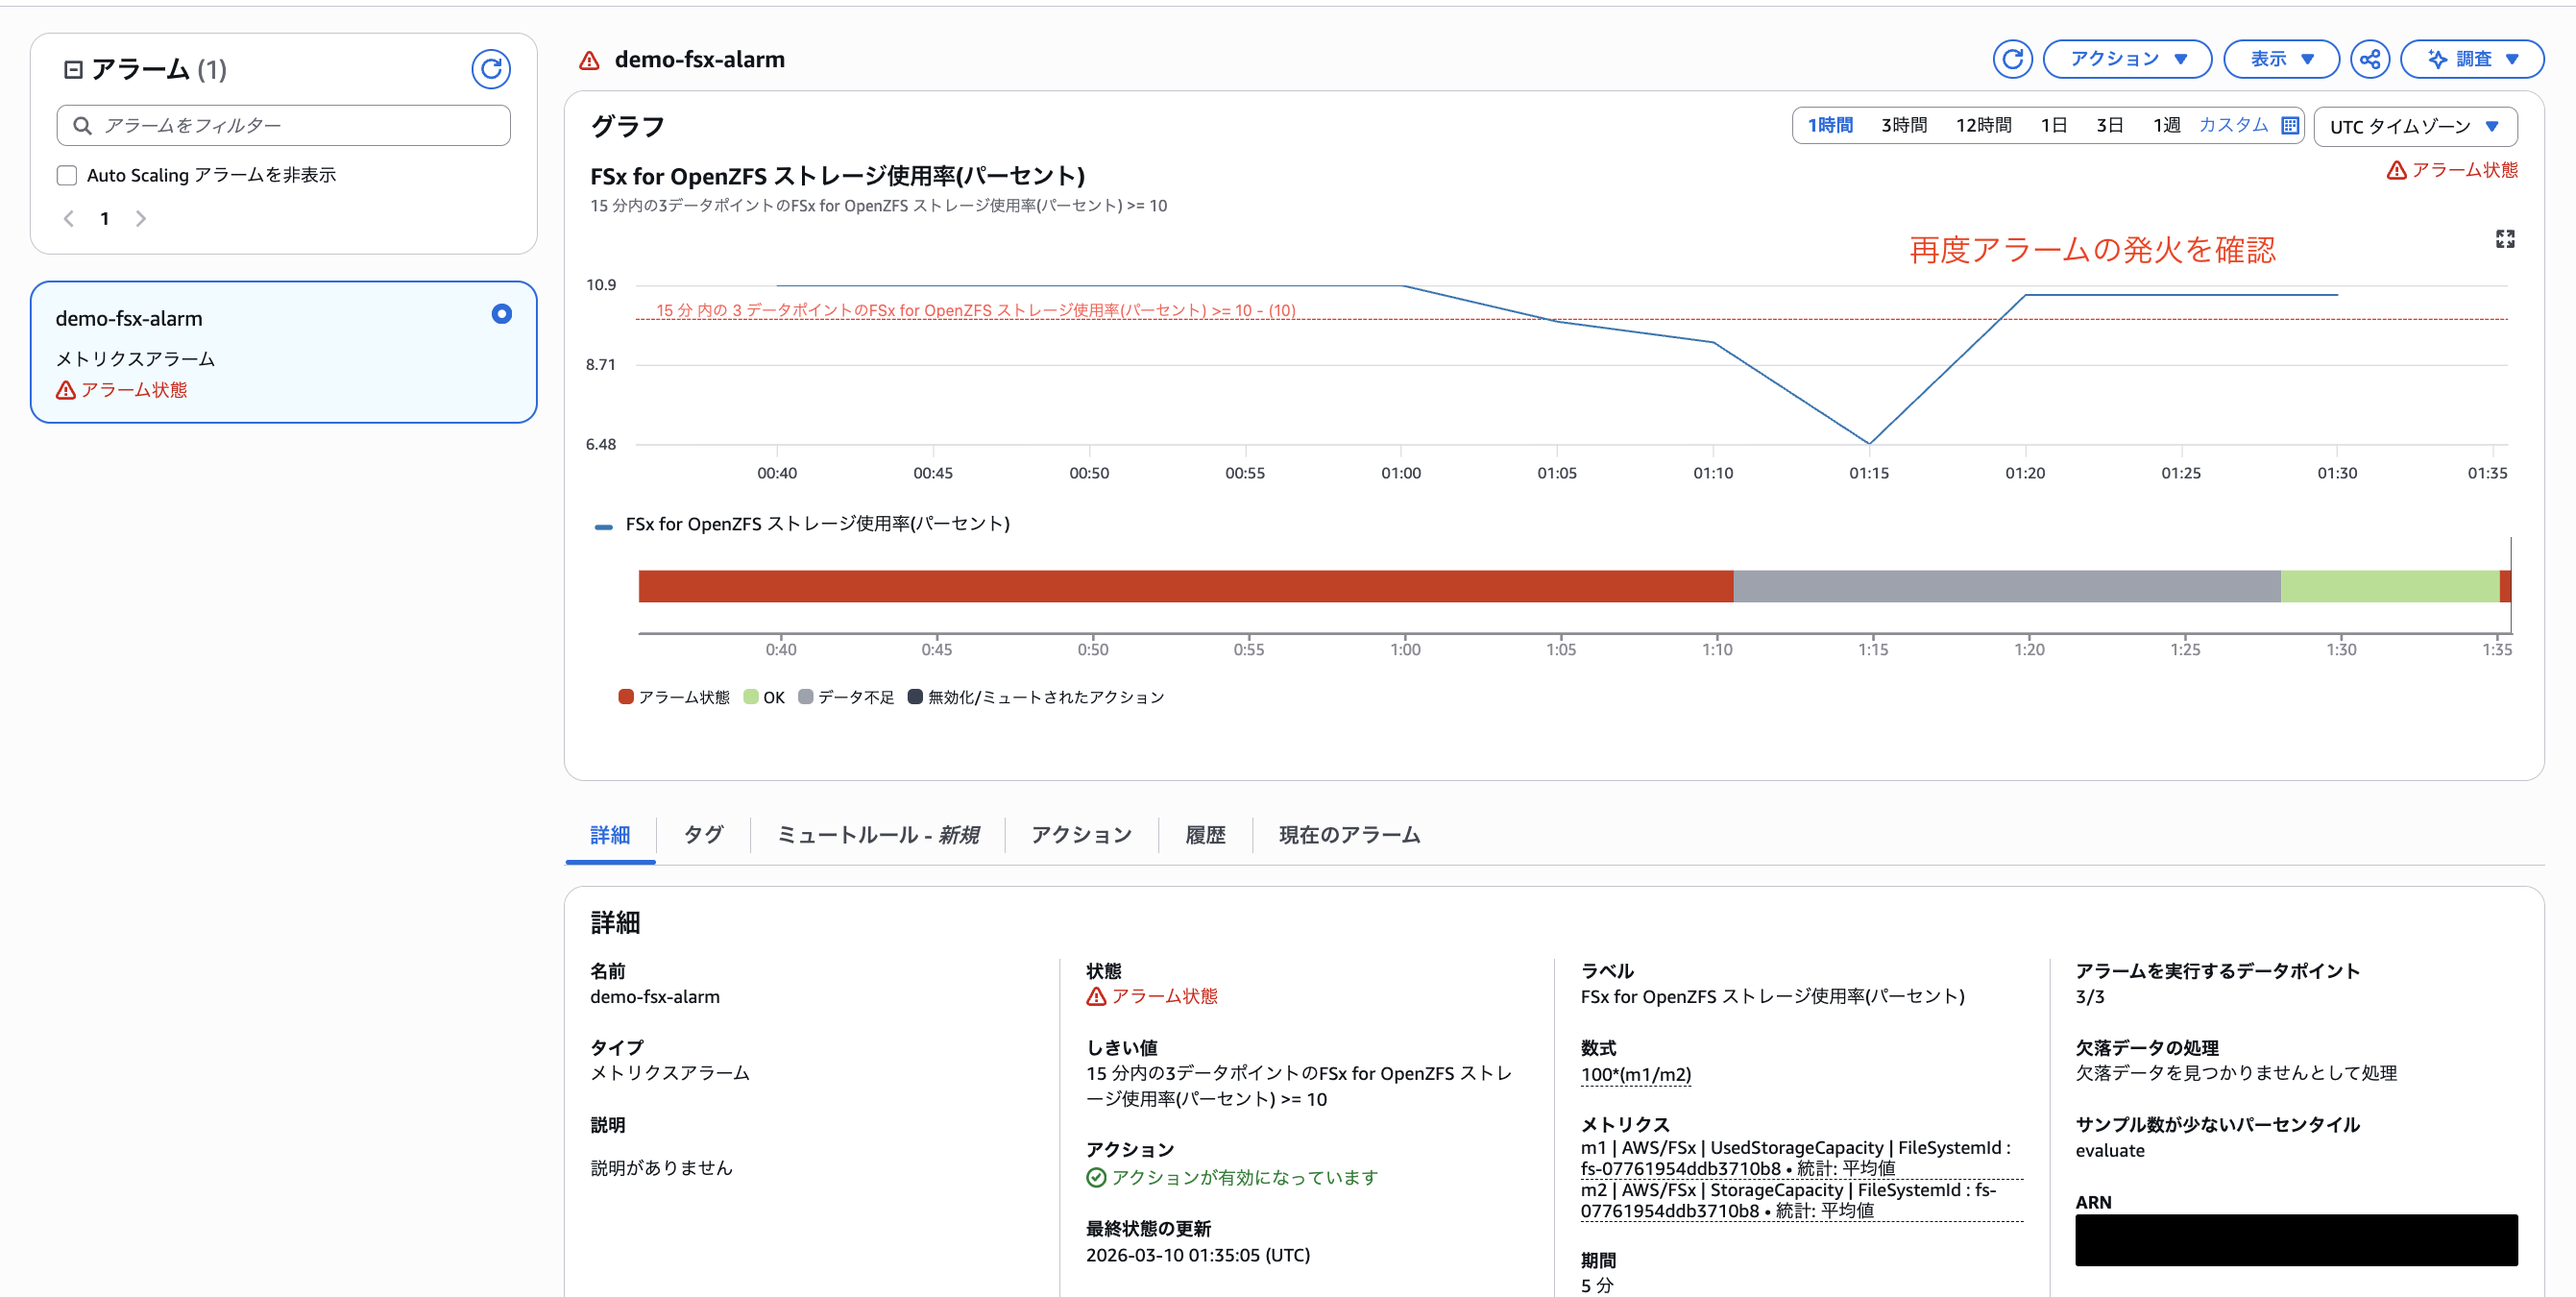Select the demo-fsx-alarm radio button
2576x1297 pixels.
point(501,315)
